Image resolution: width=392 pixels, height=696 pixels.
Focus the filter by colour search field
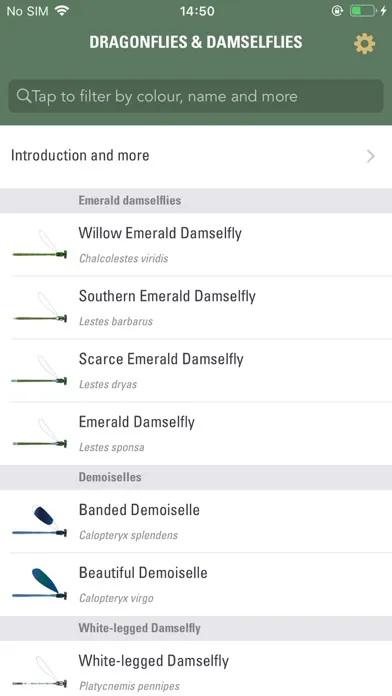tap(196, 96)
